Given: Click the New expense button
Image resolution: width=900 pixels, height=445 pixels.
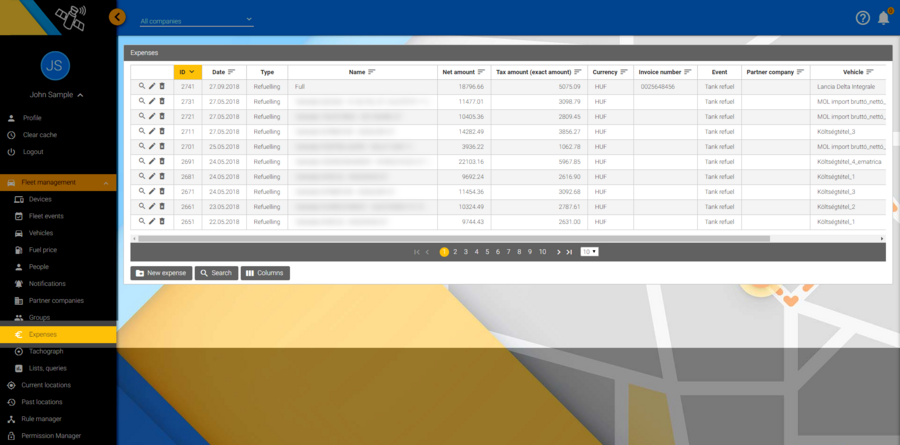Looking at the screenshot, I should point(160,273).
